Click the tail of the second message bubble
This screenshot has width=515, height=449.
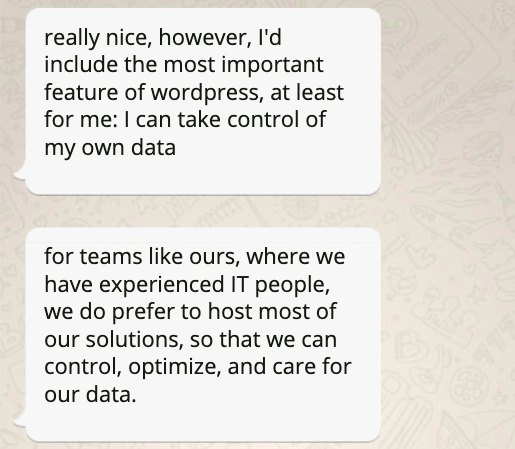click(19, 419)
